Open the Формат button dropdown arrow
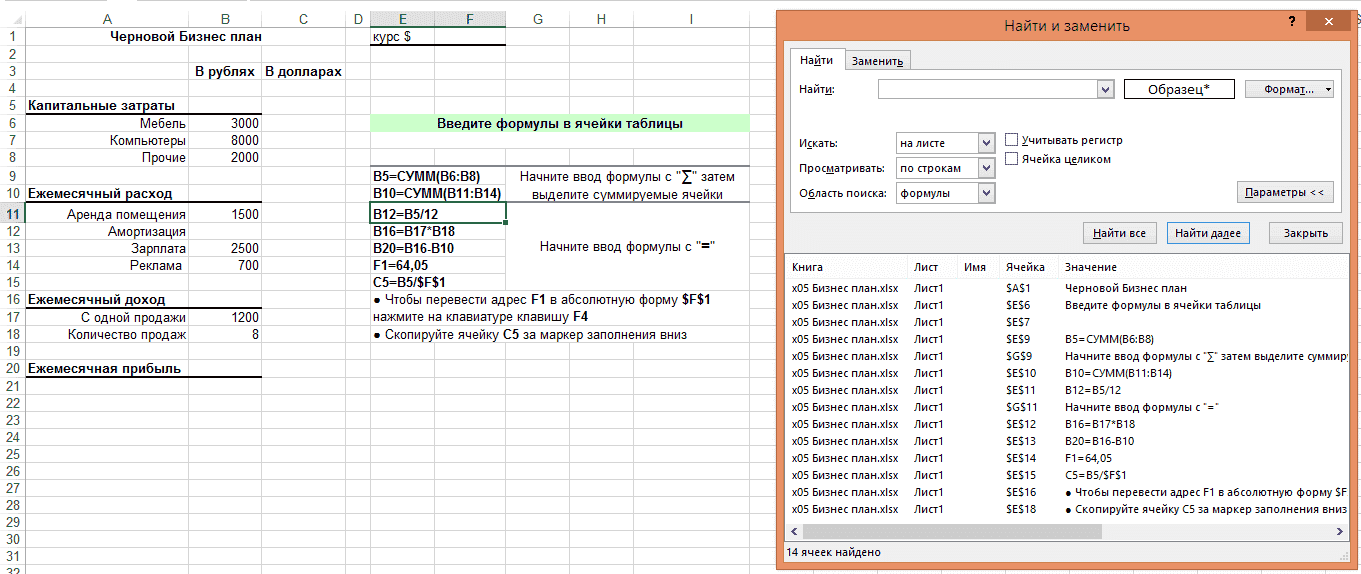This screenshot has width=1361, height=574. click(1328, 89)
